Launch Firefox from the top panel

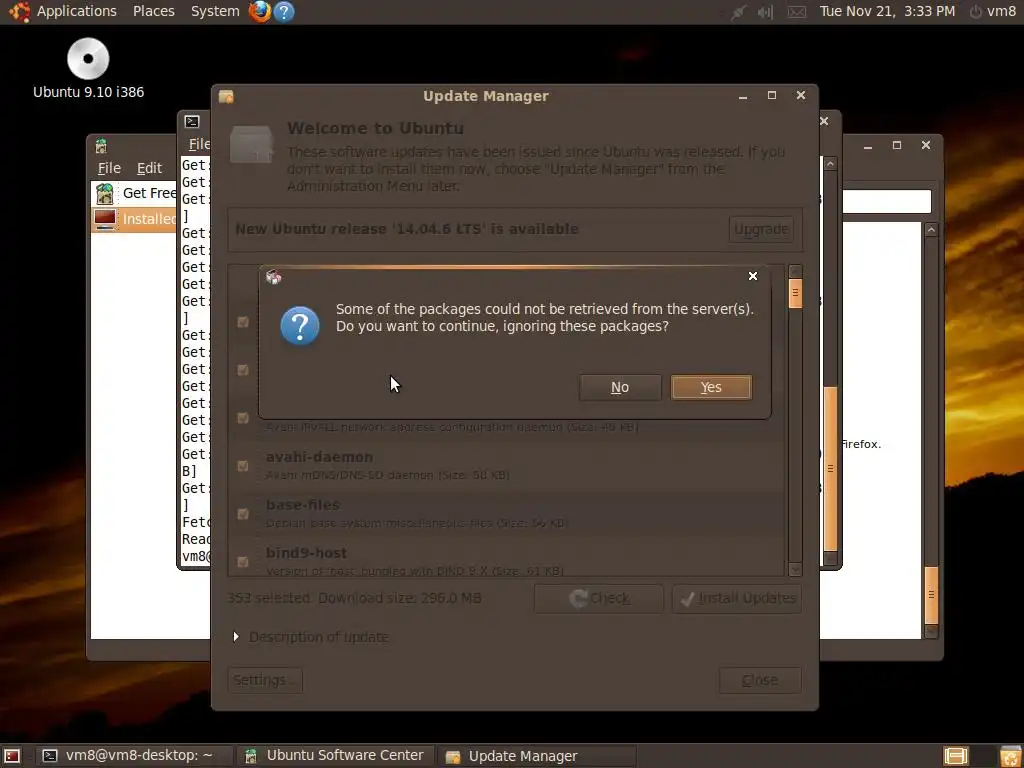[x=260, y=11]
